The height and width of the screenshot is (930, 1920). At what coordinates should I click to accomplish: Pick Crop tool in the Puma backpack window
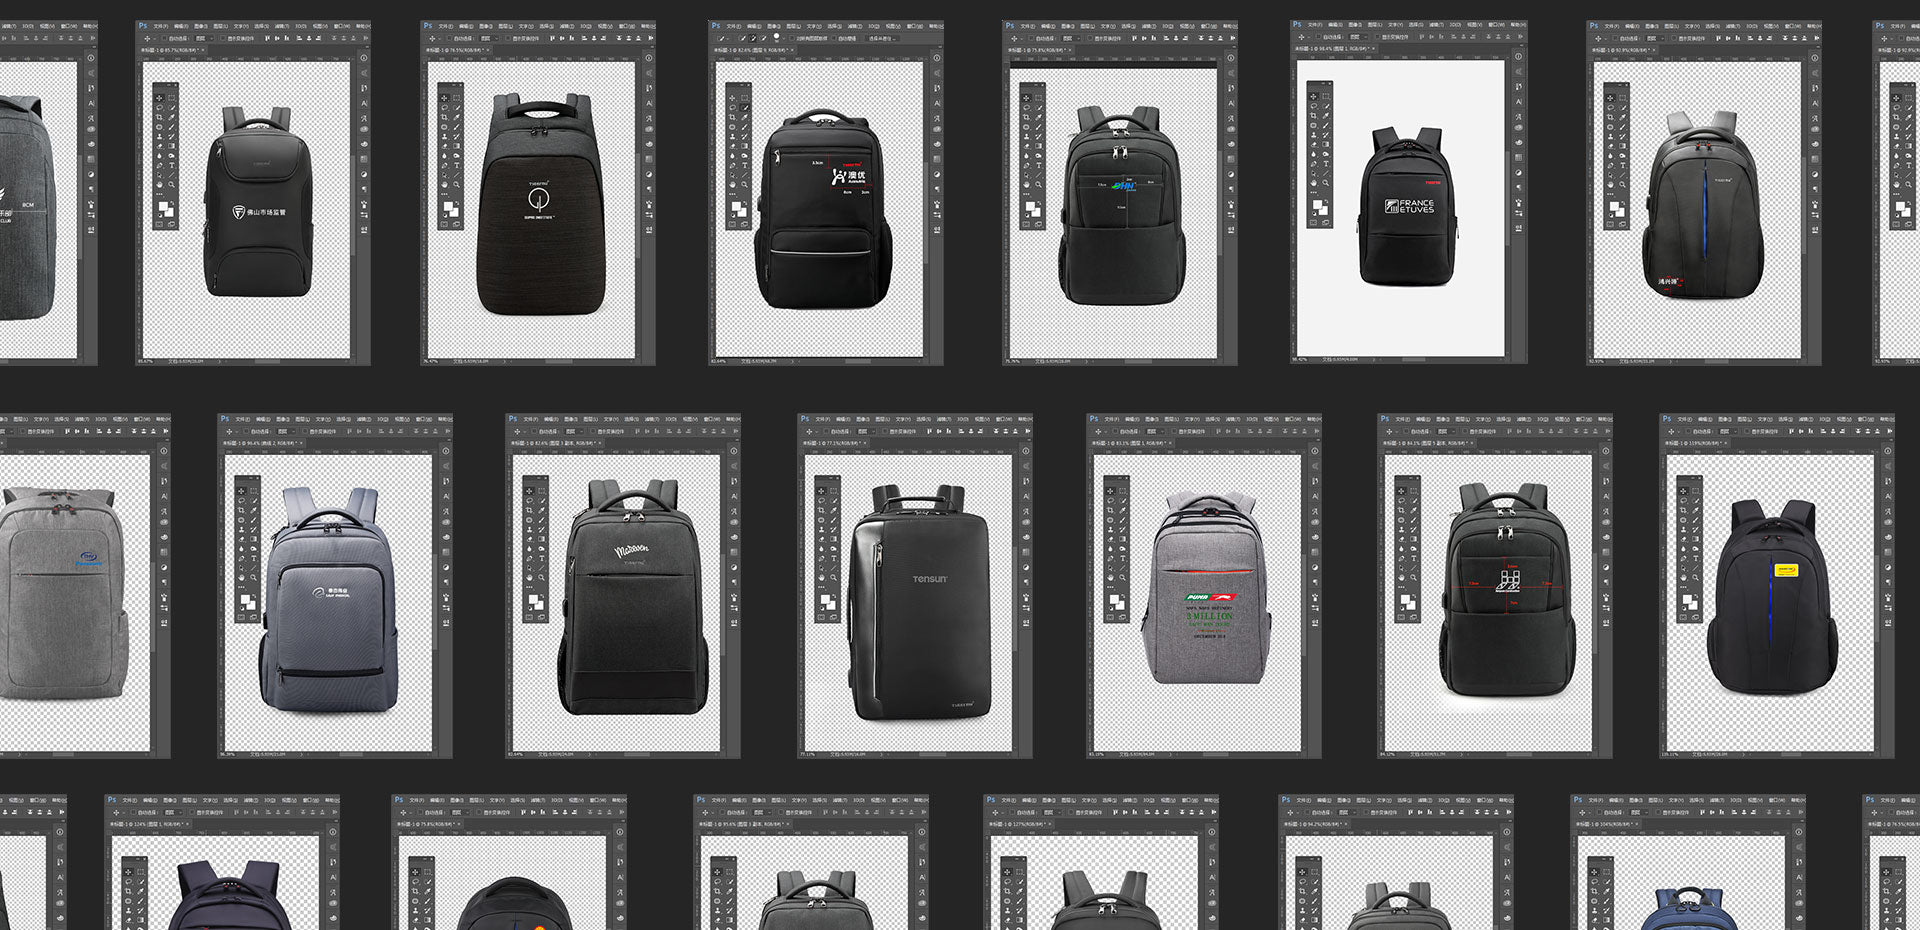coord(1110,508)
